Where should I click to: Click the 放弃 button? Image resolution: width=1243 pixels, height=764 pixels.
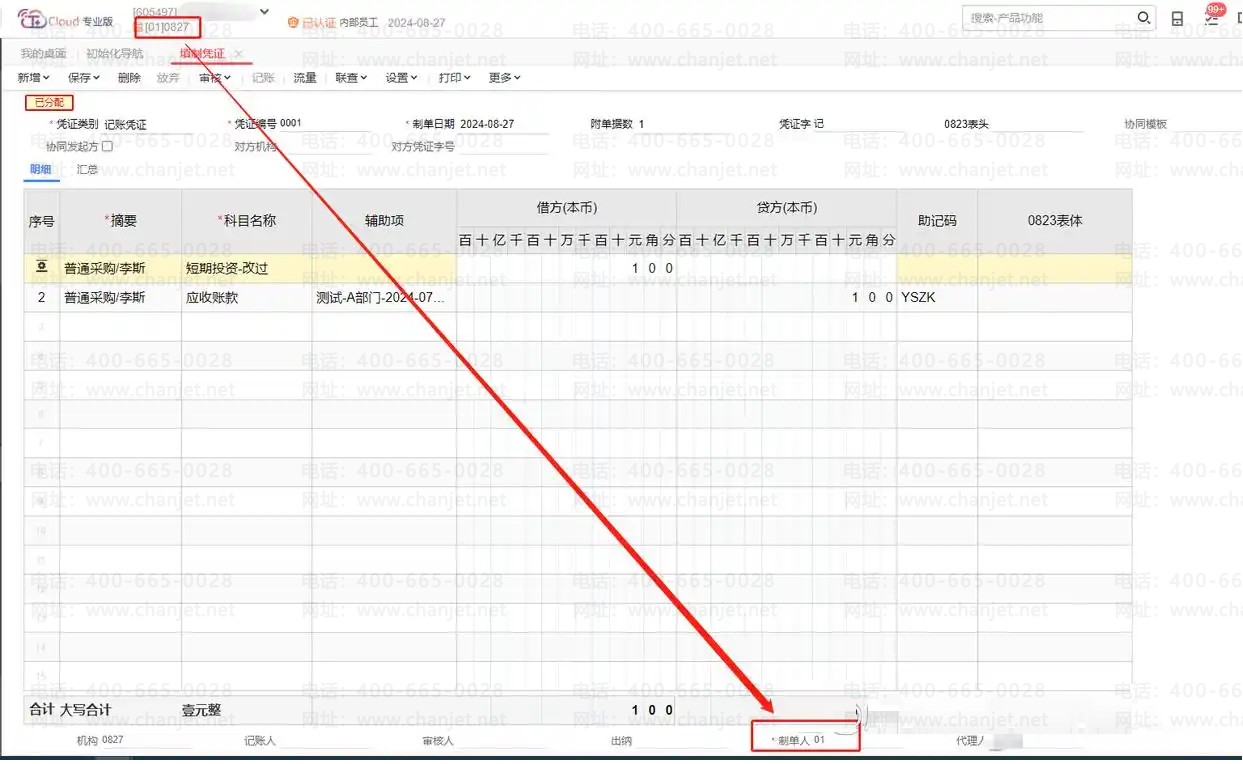pos(168,78)
